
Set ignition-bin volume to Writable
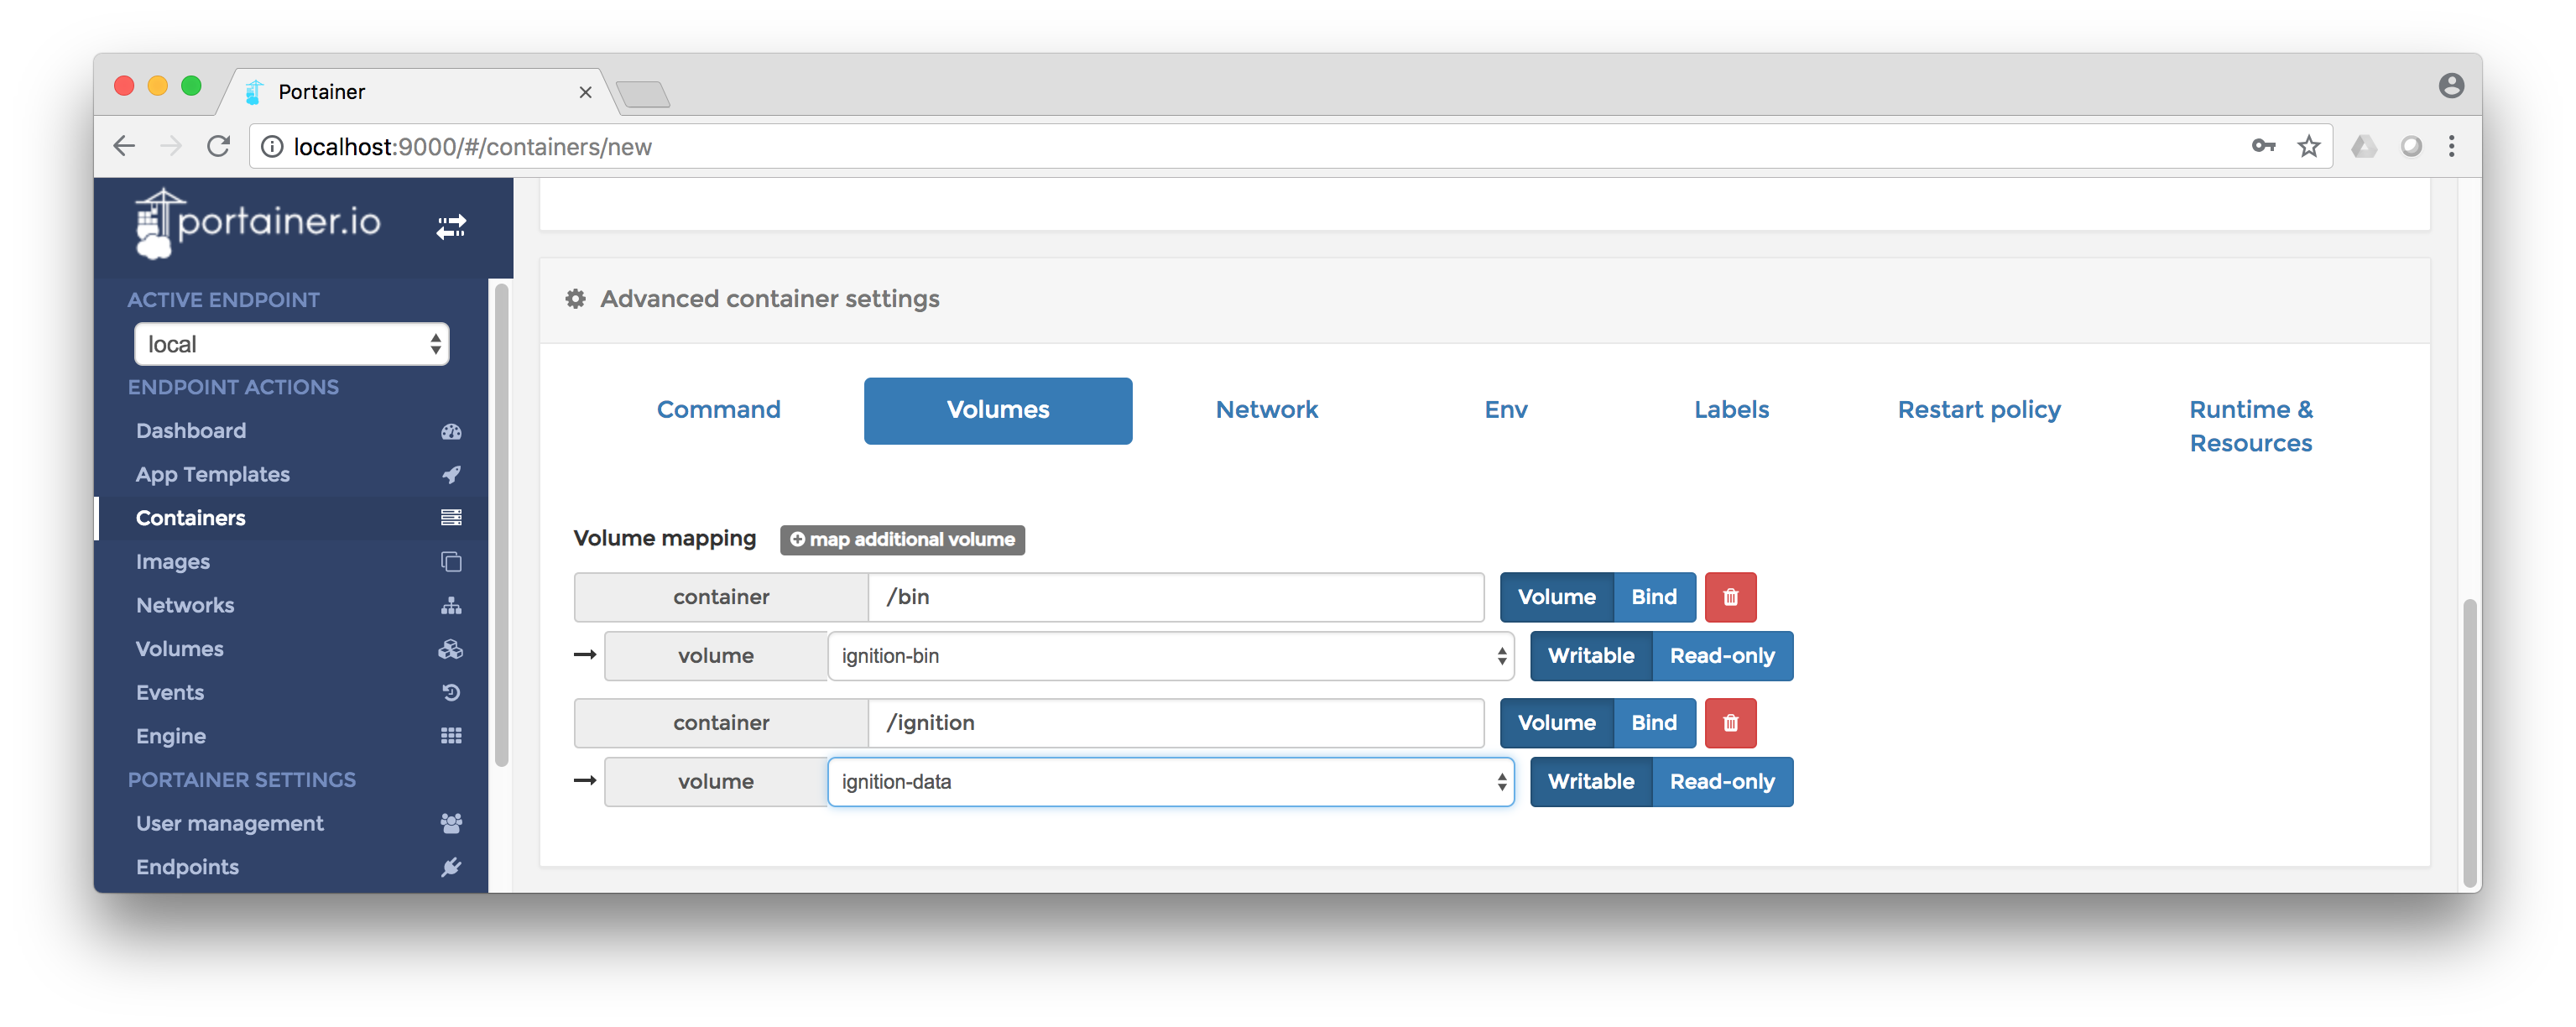[1591, 656]
